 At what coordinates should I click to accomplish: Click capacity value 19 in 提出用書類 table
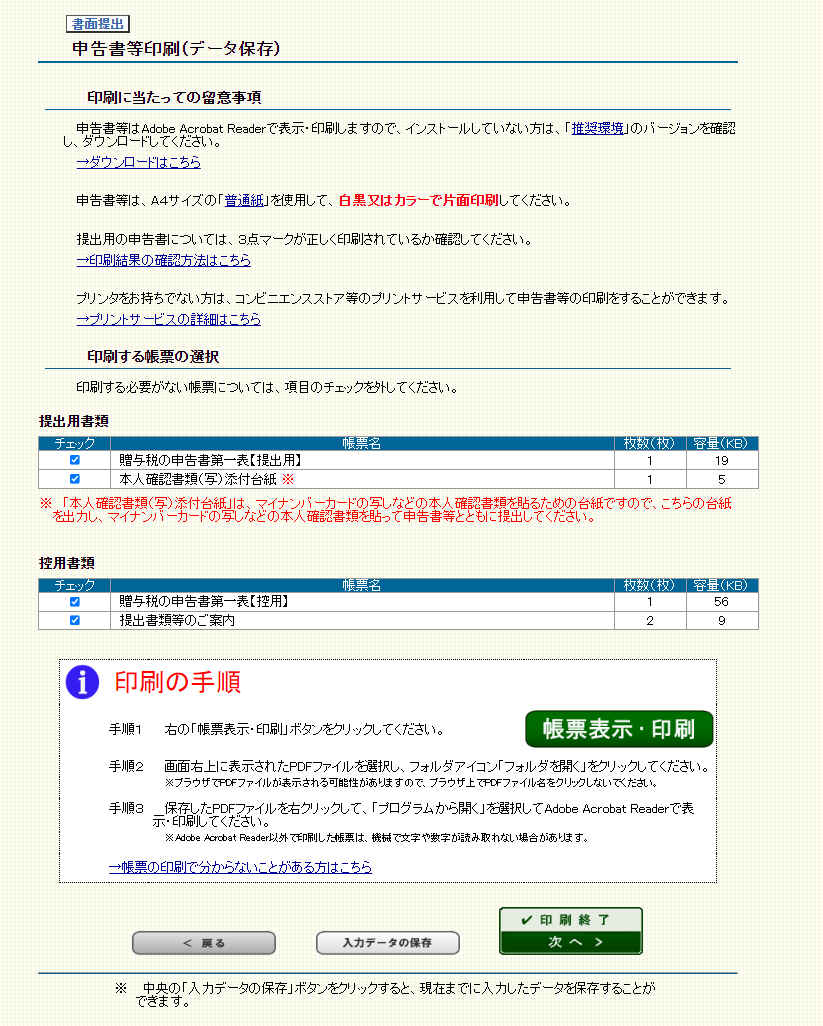coord(722,460)
